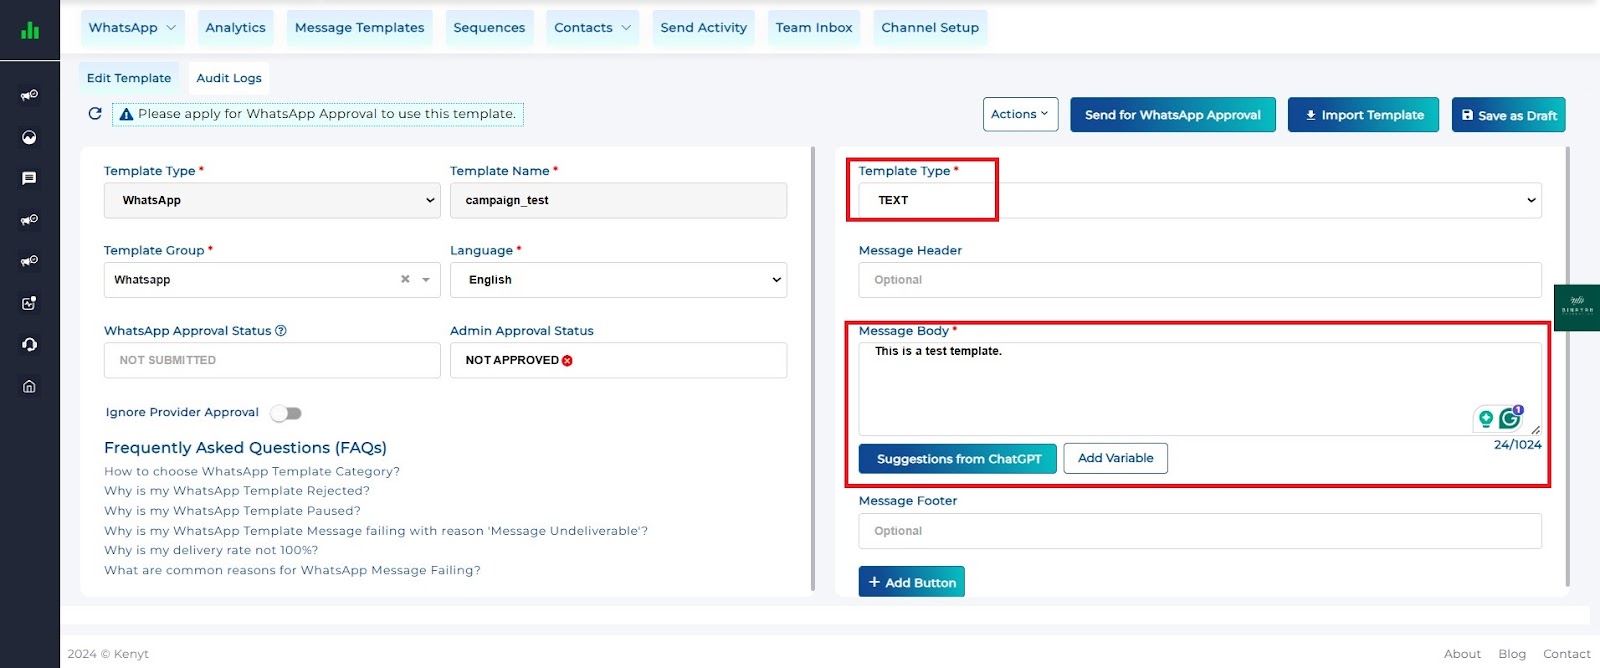Open the analytics report sidebar icon
This screenshot has width=1600, height=668.
click(x=30, y=303)
